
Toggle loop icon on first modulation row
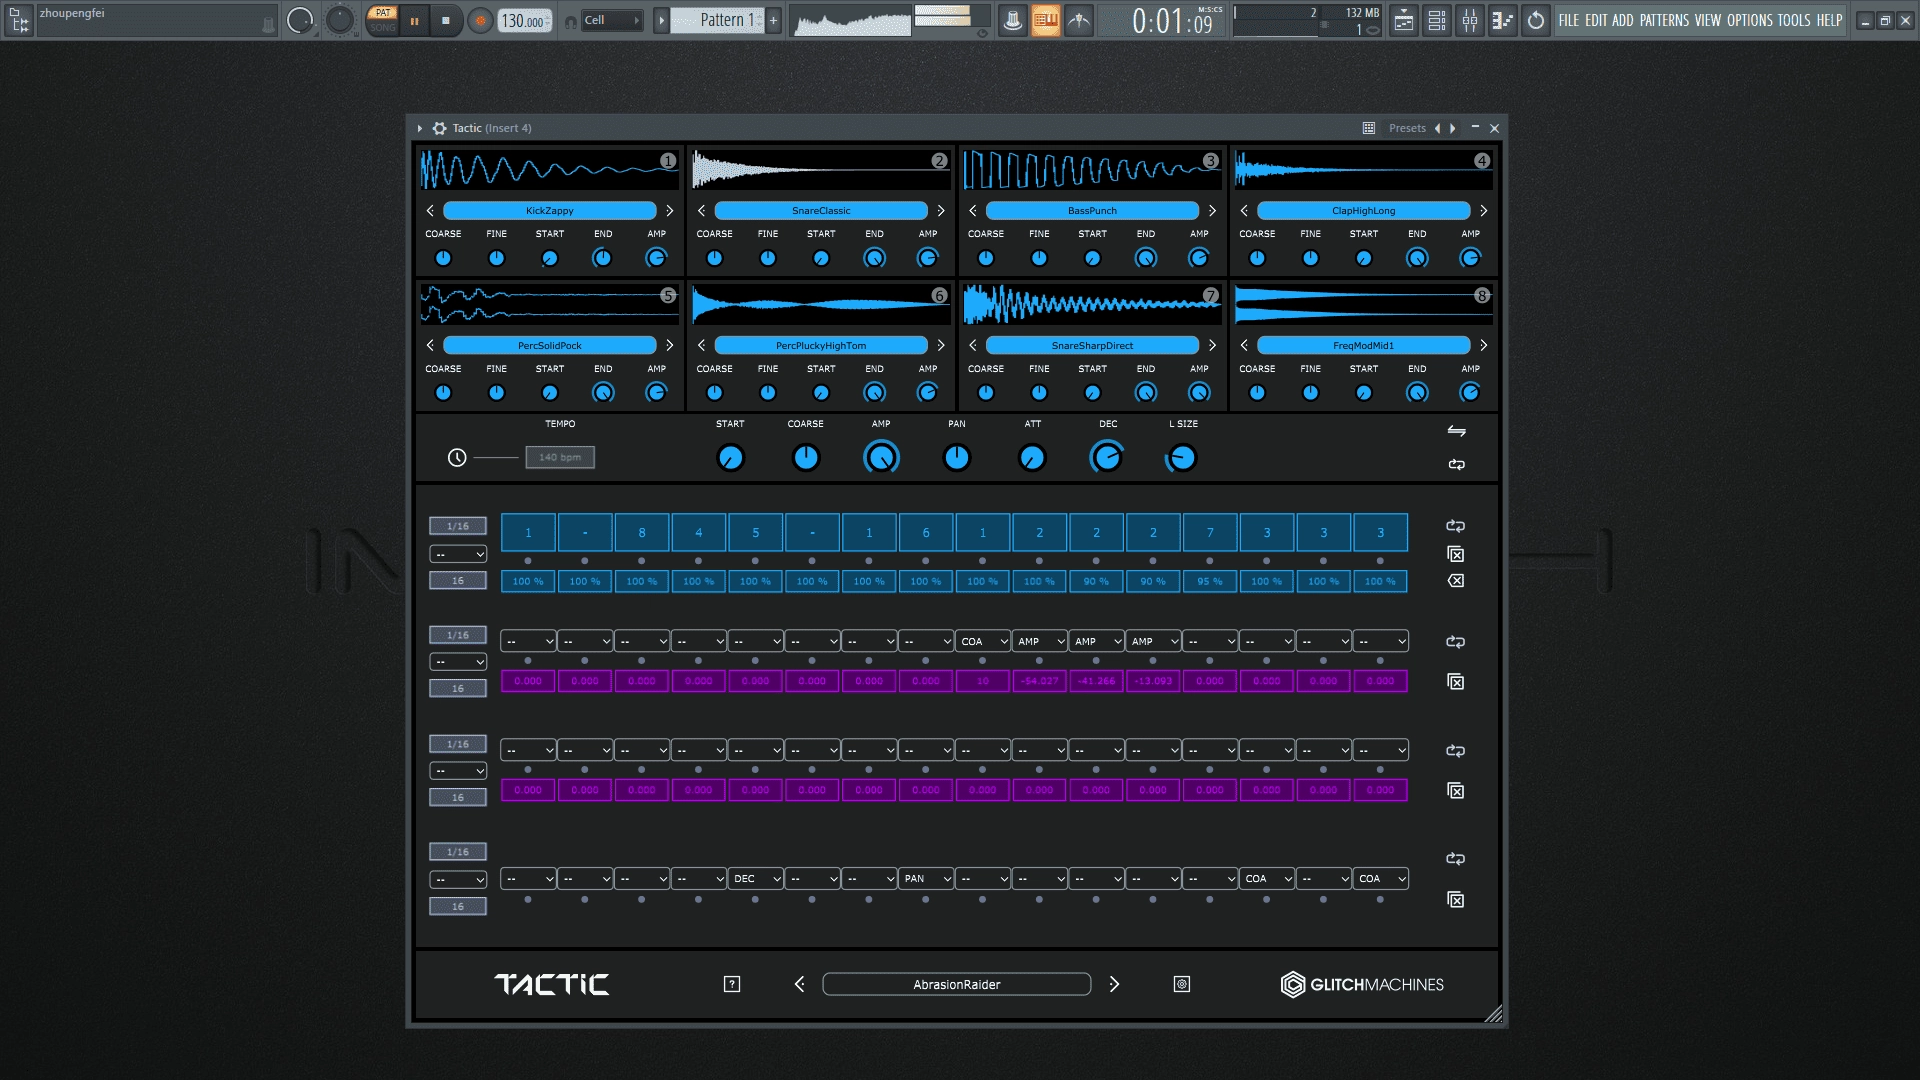pyautogui.click(x=1456, y=642)
